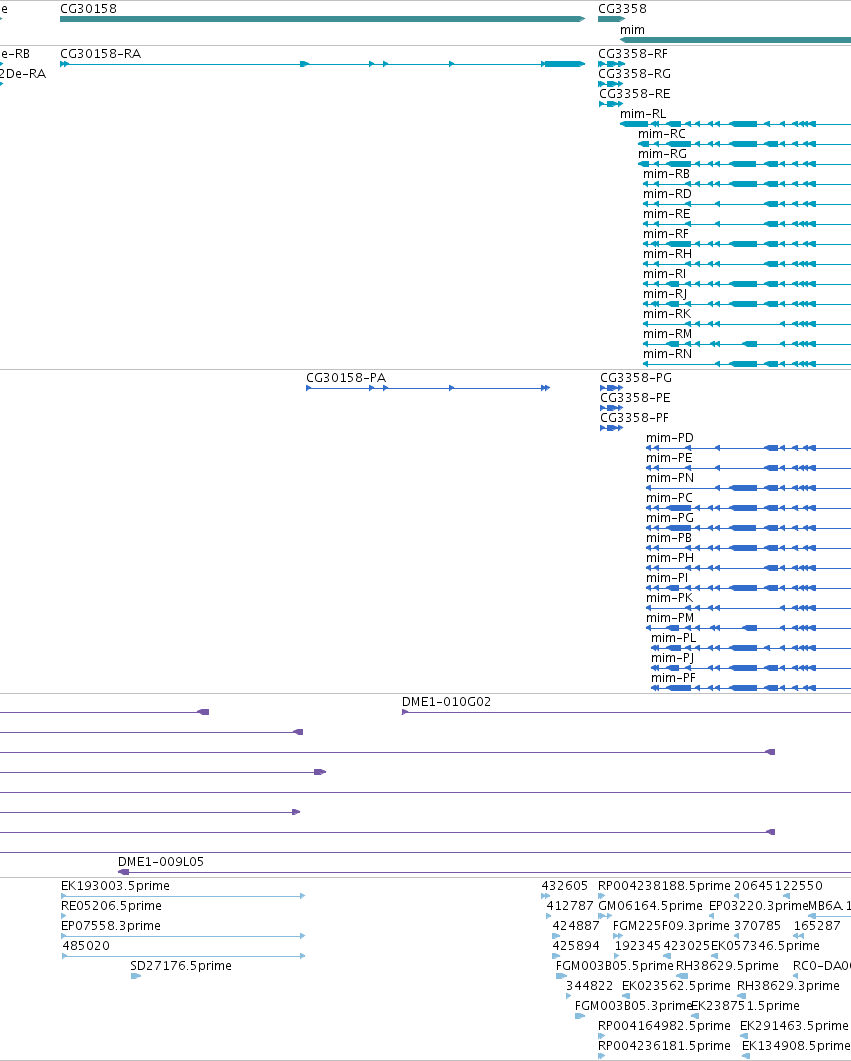This screenshot has width=851, height=1061.
Task: Select the EP07558.3prime EST label
Action: pos(111,925)
